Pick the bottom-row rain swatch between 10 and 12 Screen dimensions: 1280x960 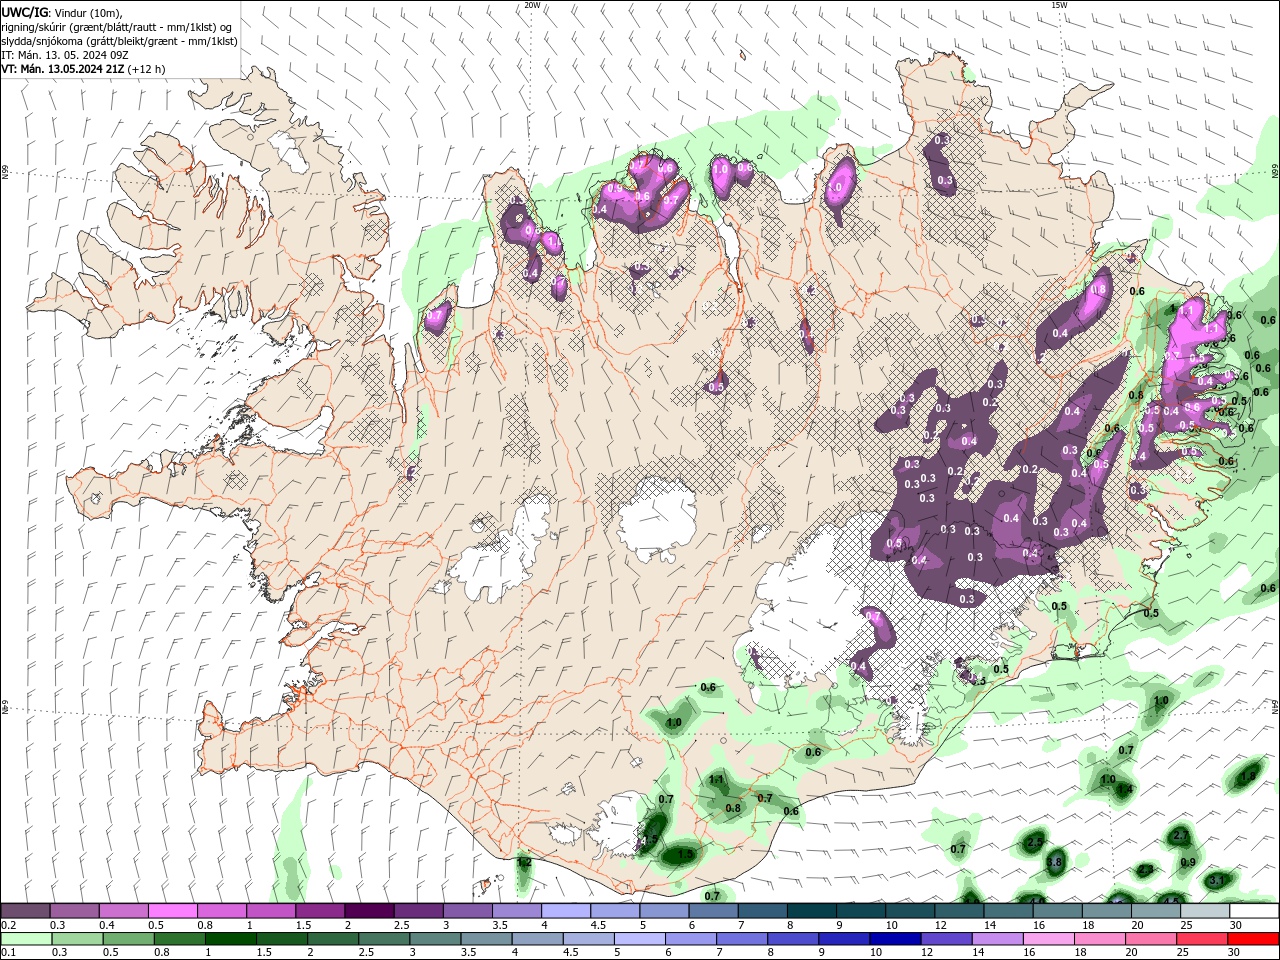coord(896,939)
